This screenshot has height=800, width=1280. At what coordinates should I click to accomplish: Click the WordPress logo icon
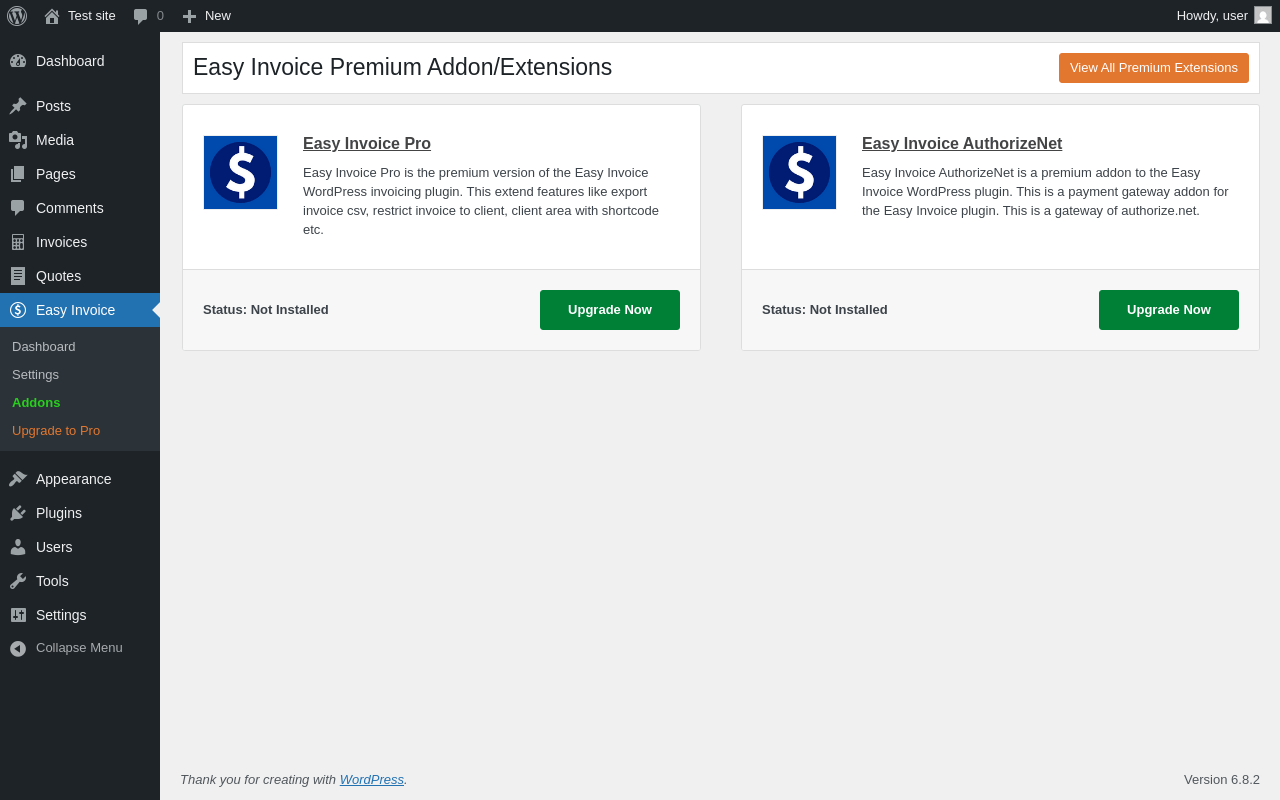point(17,16)
